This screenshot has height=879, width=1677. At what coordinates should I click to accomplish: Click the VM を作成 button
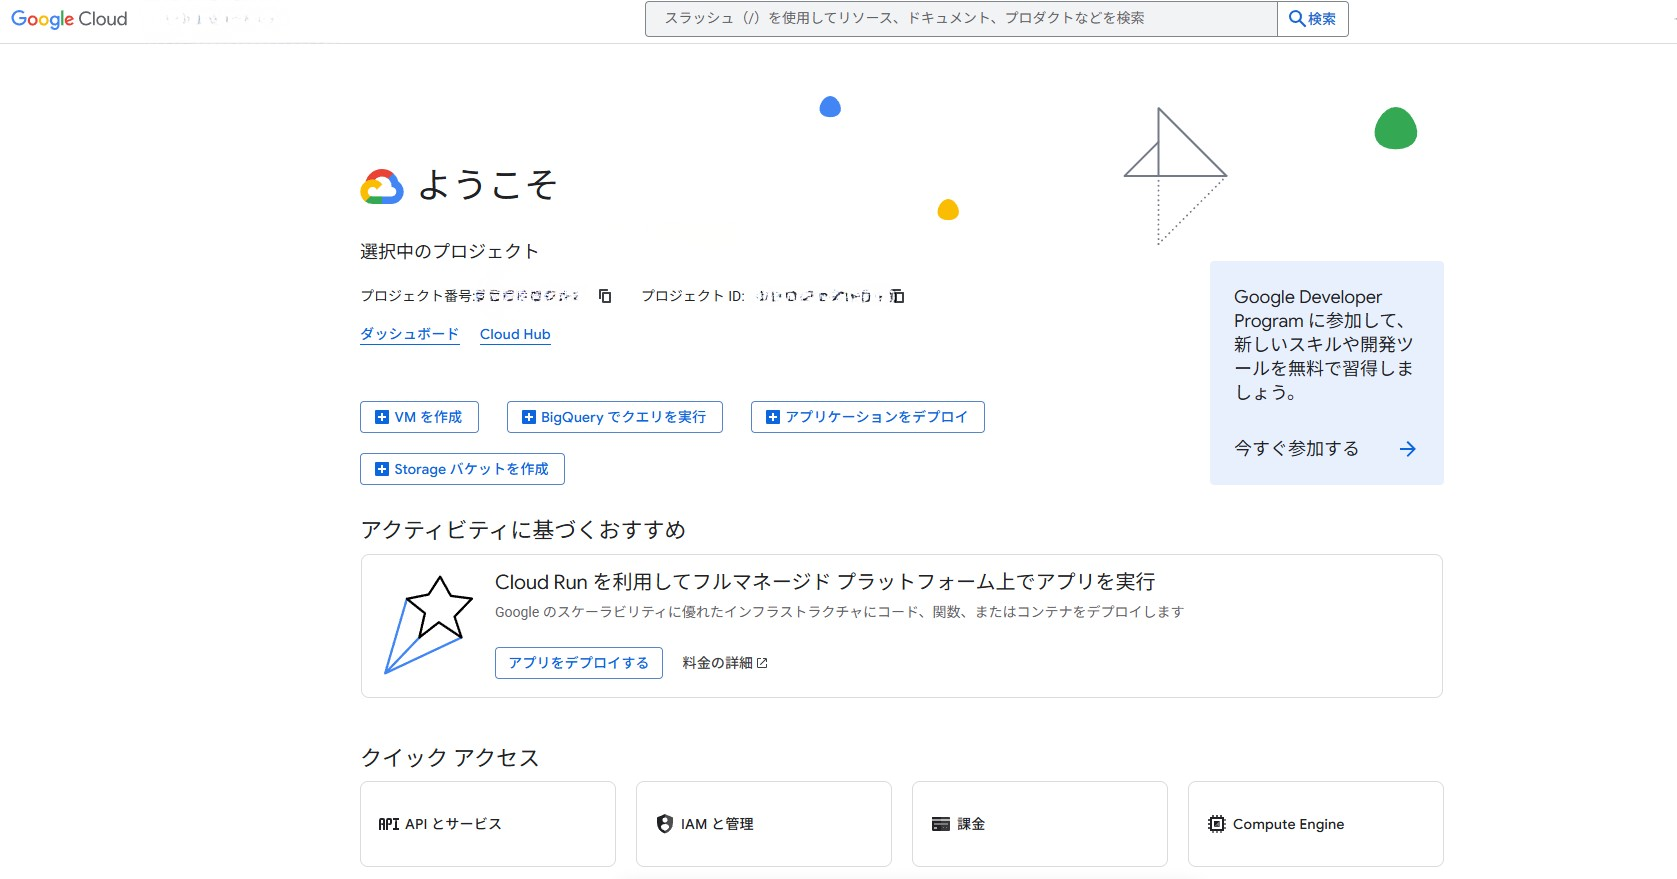(x=419, y=417)
